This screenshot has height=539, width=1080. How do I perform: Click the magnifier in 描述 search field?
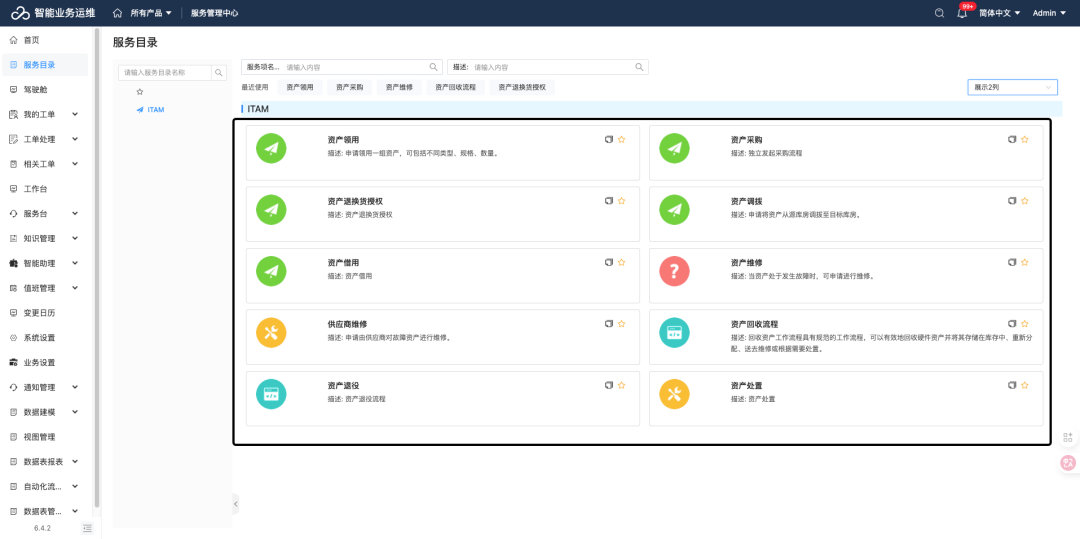pos(639,67)
